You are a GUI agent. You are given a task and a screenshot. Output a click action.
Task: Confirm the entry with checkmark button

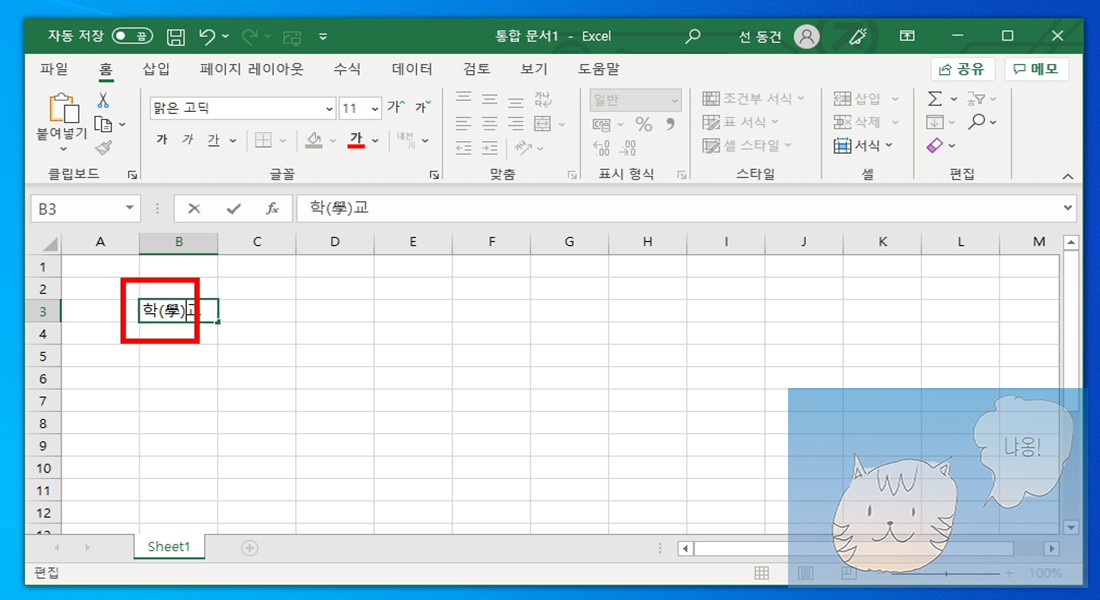[234, 208]
